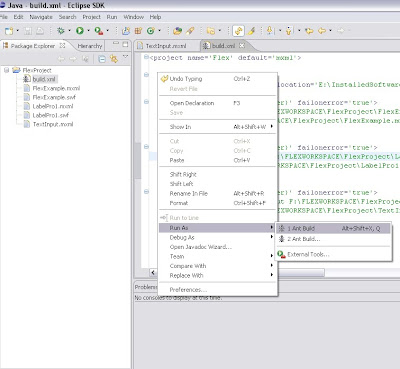Open the Package Explorer view menu triangle
Screen dimensions: 400x369
[x=125, y=57]
